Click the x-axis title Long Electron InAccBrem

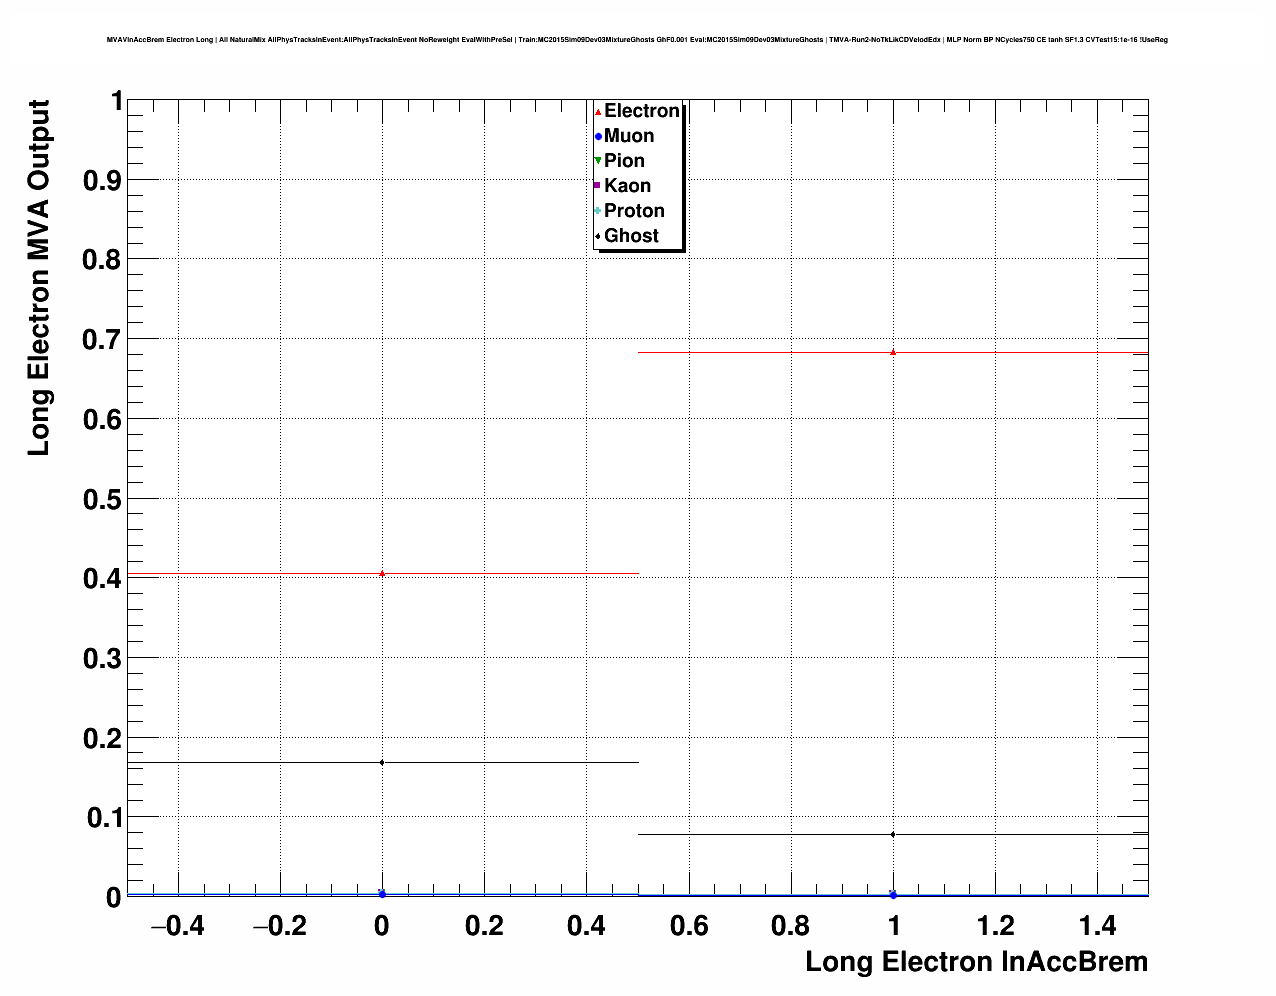pyautogui.click(x=977, y=962)
